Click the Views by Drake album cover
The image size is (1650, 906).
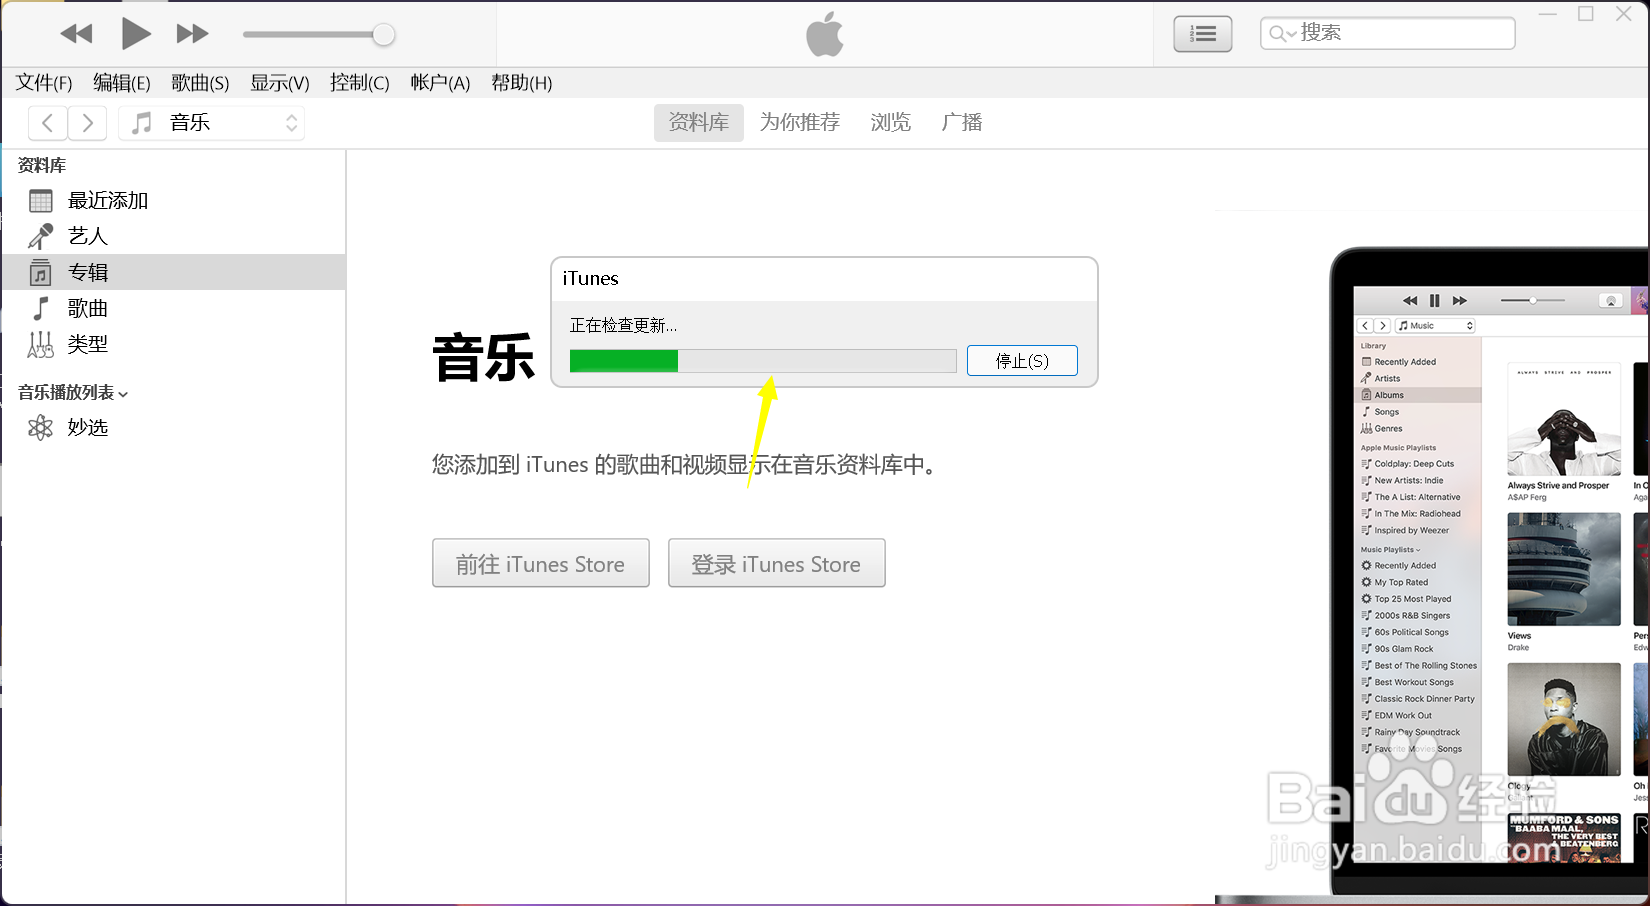pyautogui.click(x=1564, y=569)
